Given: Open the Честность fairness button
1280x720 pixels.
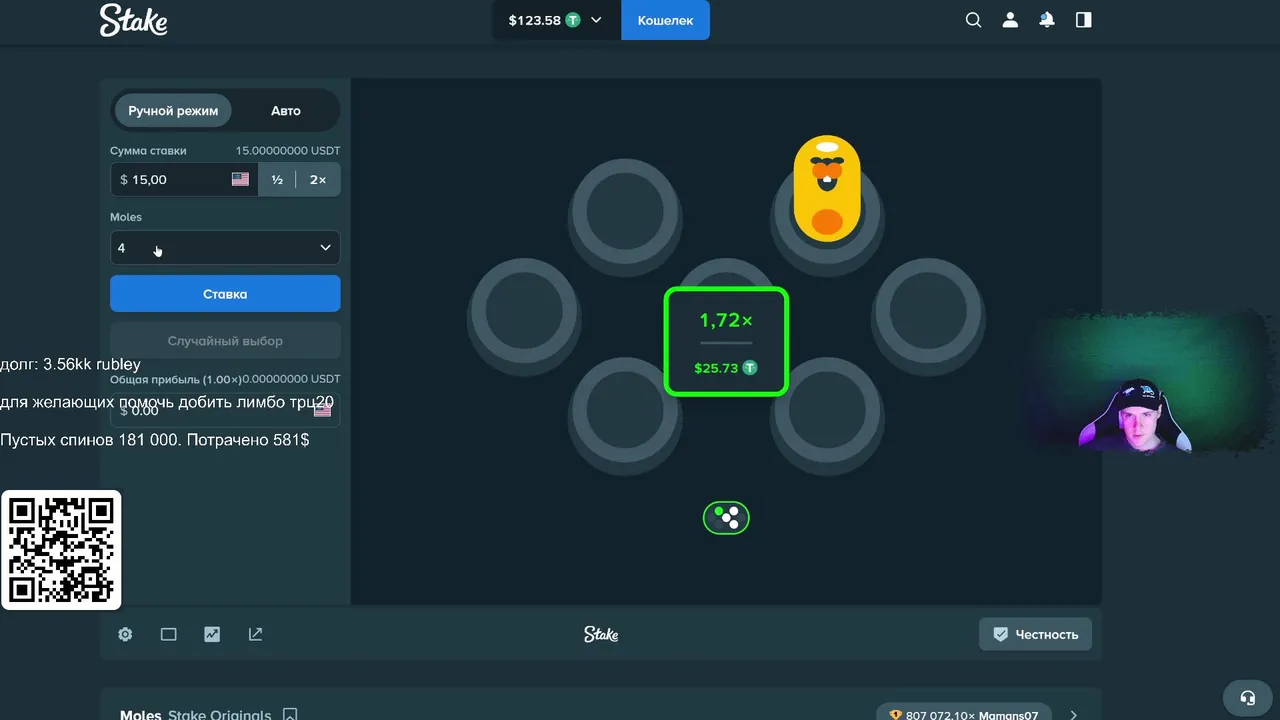Looking at the screenshot, I should 1036,634.
